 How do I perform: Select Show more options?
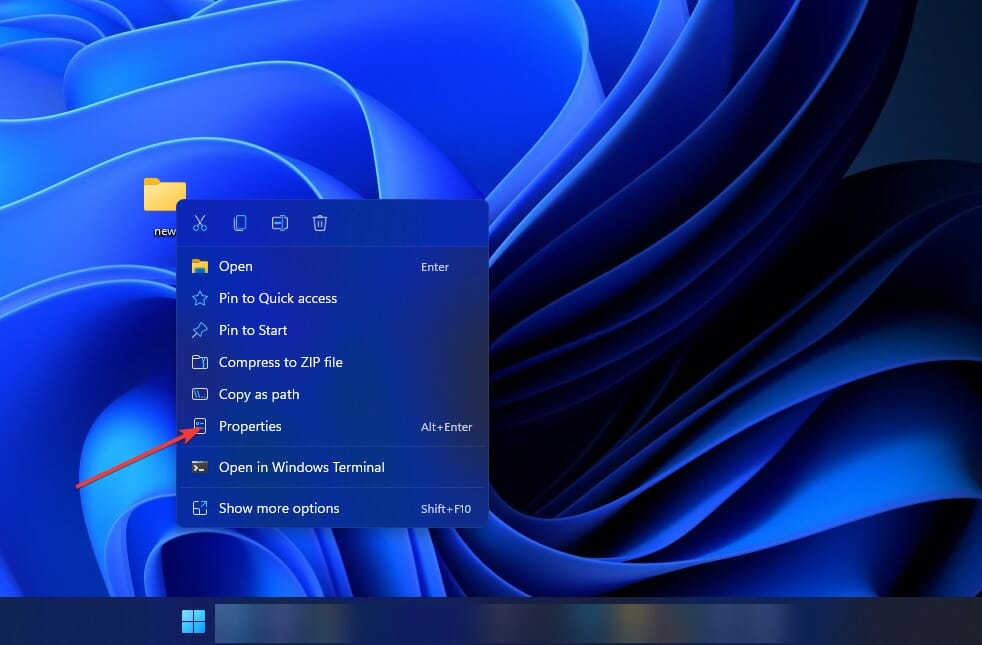333,508
